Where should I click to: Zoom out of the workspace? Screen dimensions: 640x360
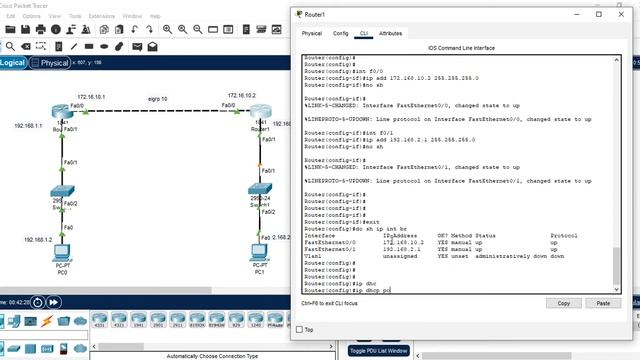point(198,29)
